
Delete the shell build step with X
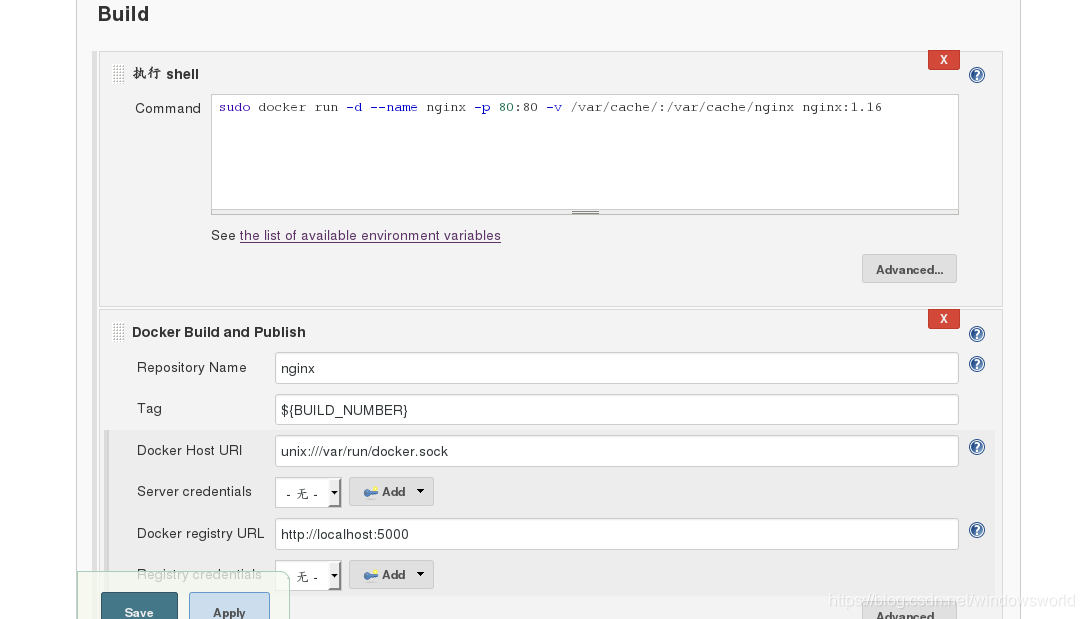[x=944, y=60]
